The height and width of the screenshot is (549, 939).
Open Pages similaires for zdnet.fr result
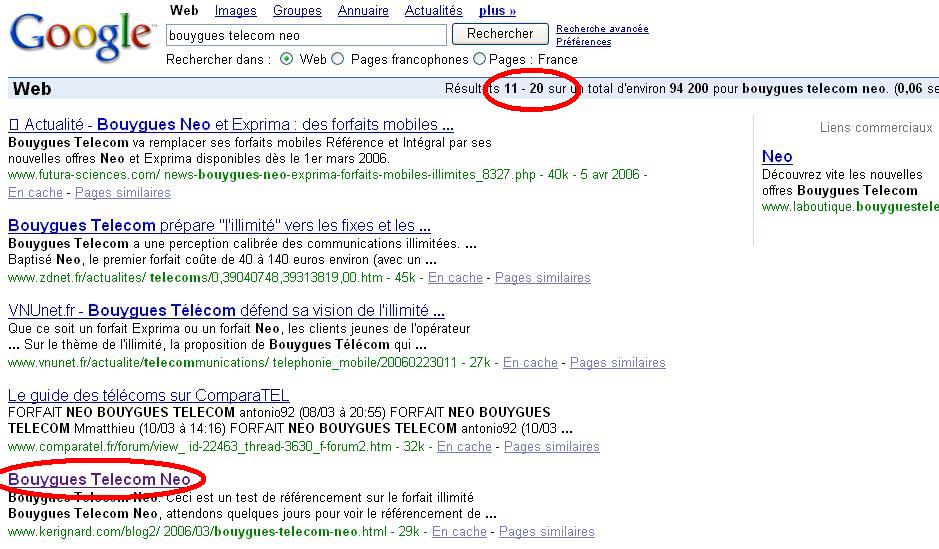[543, 278]
